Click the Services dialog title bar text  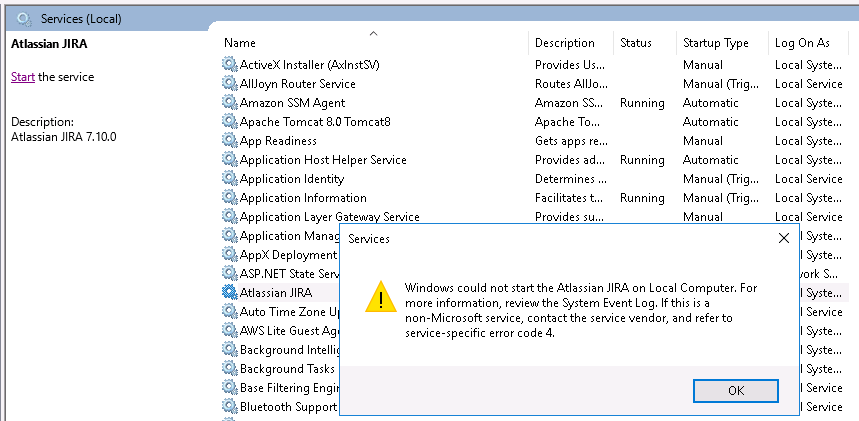click(369, 239)
